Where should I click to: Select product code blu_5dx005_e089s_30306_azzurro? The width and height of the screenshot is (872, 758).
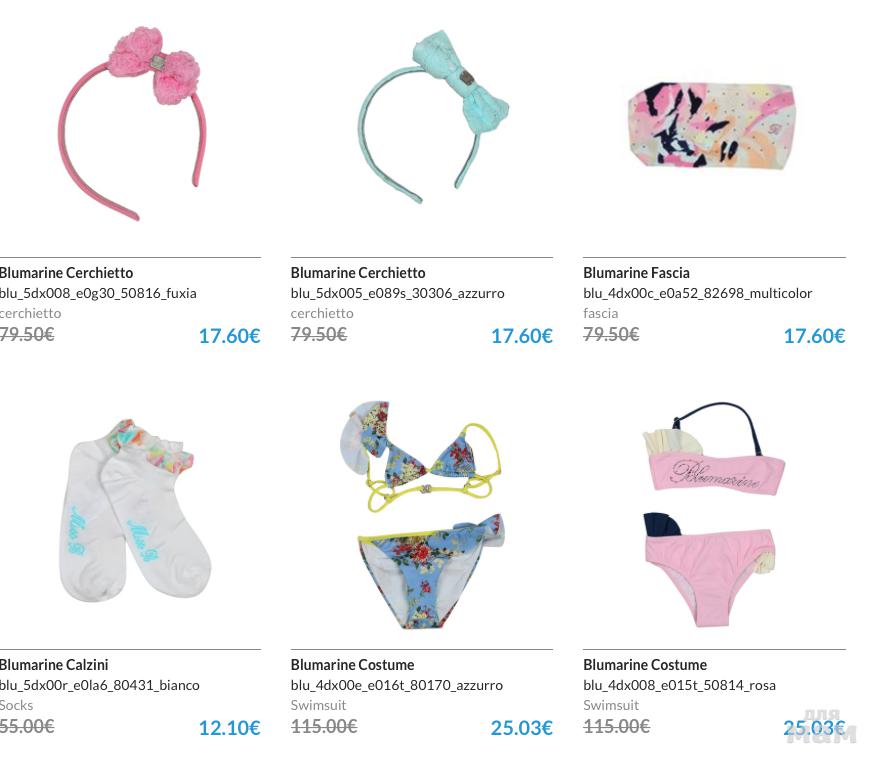pyautogui.click(x=397, y=293)
